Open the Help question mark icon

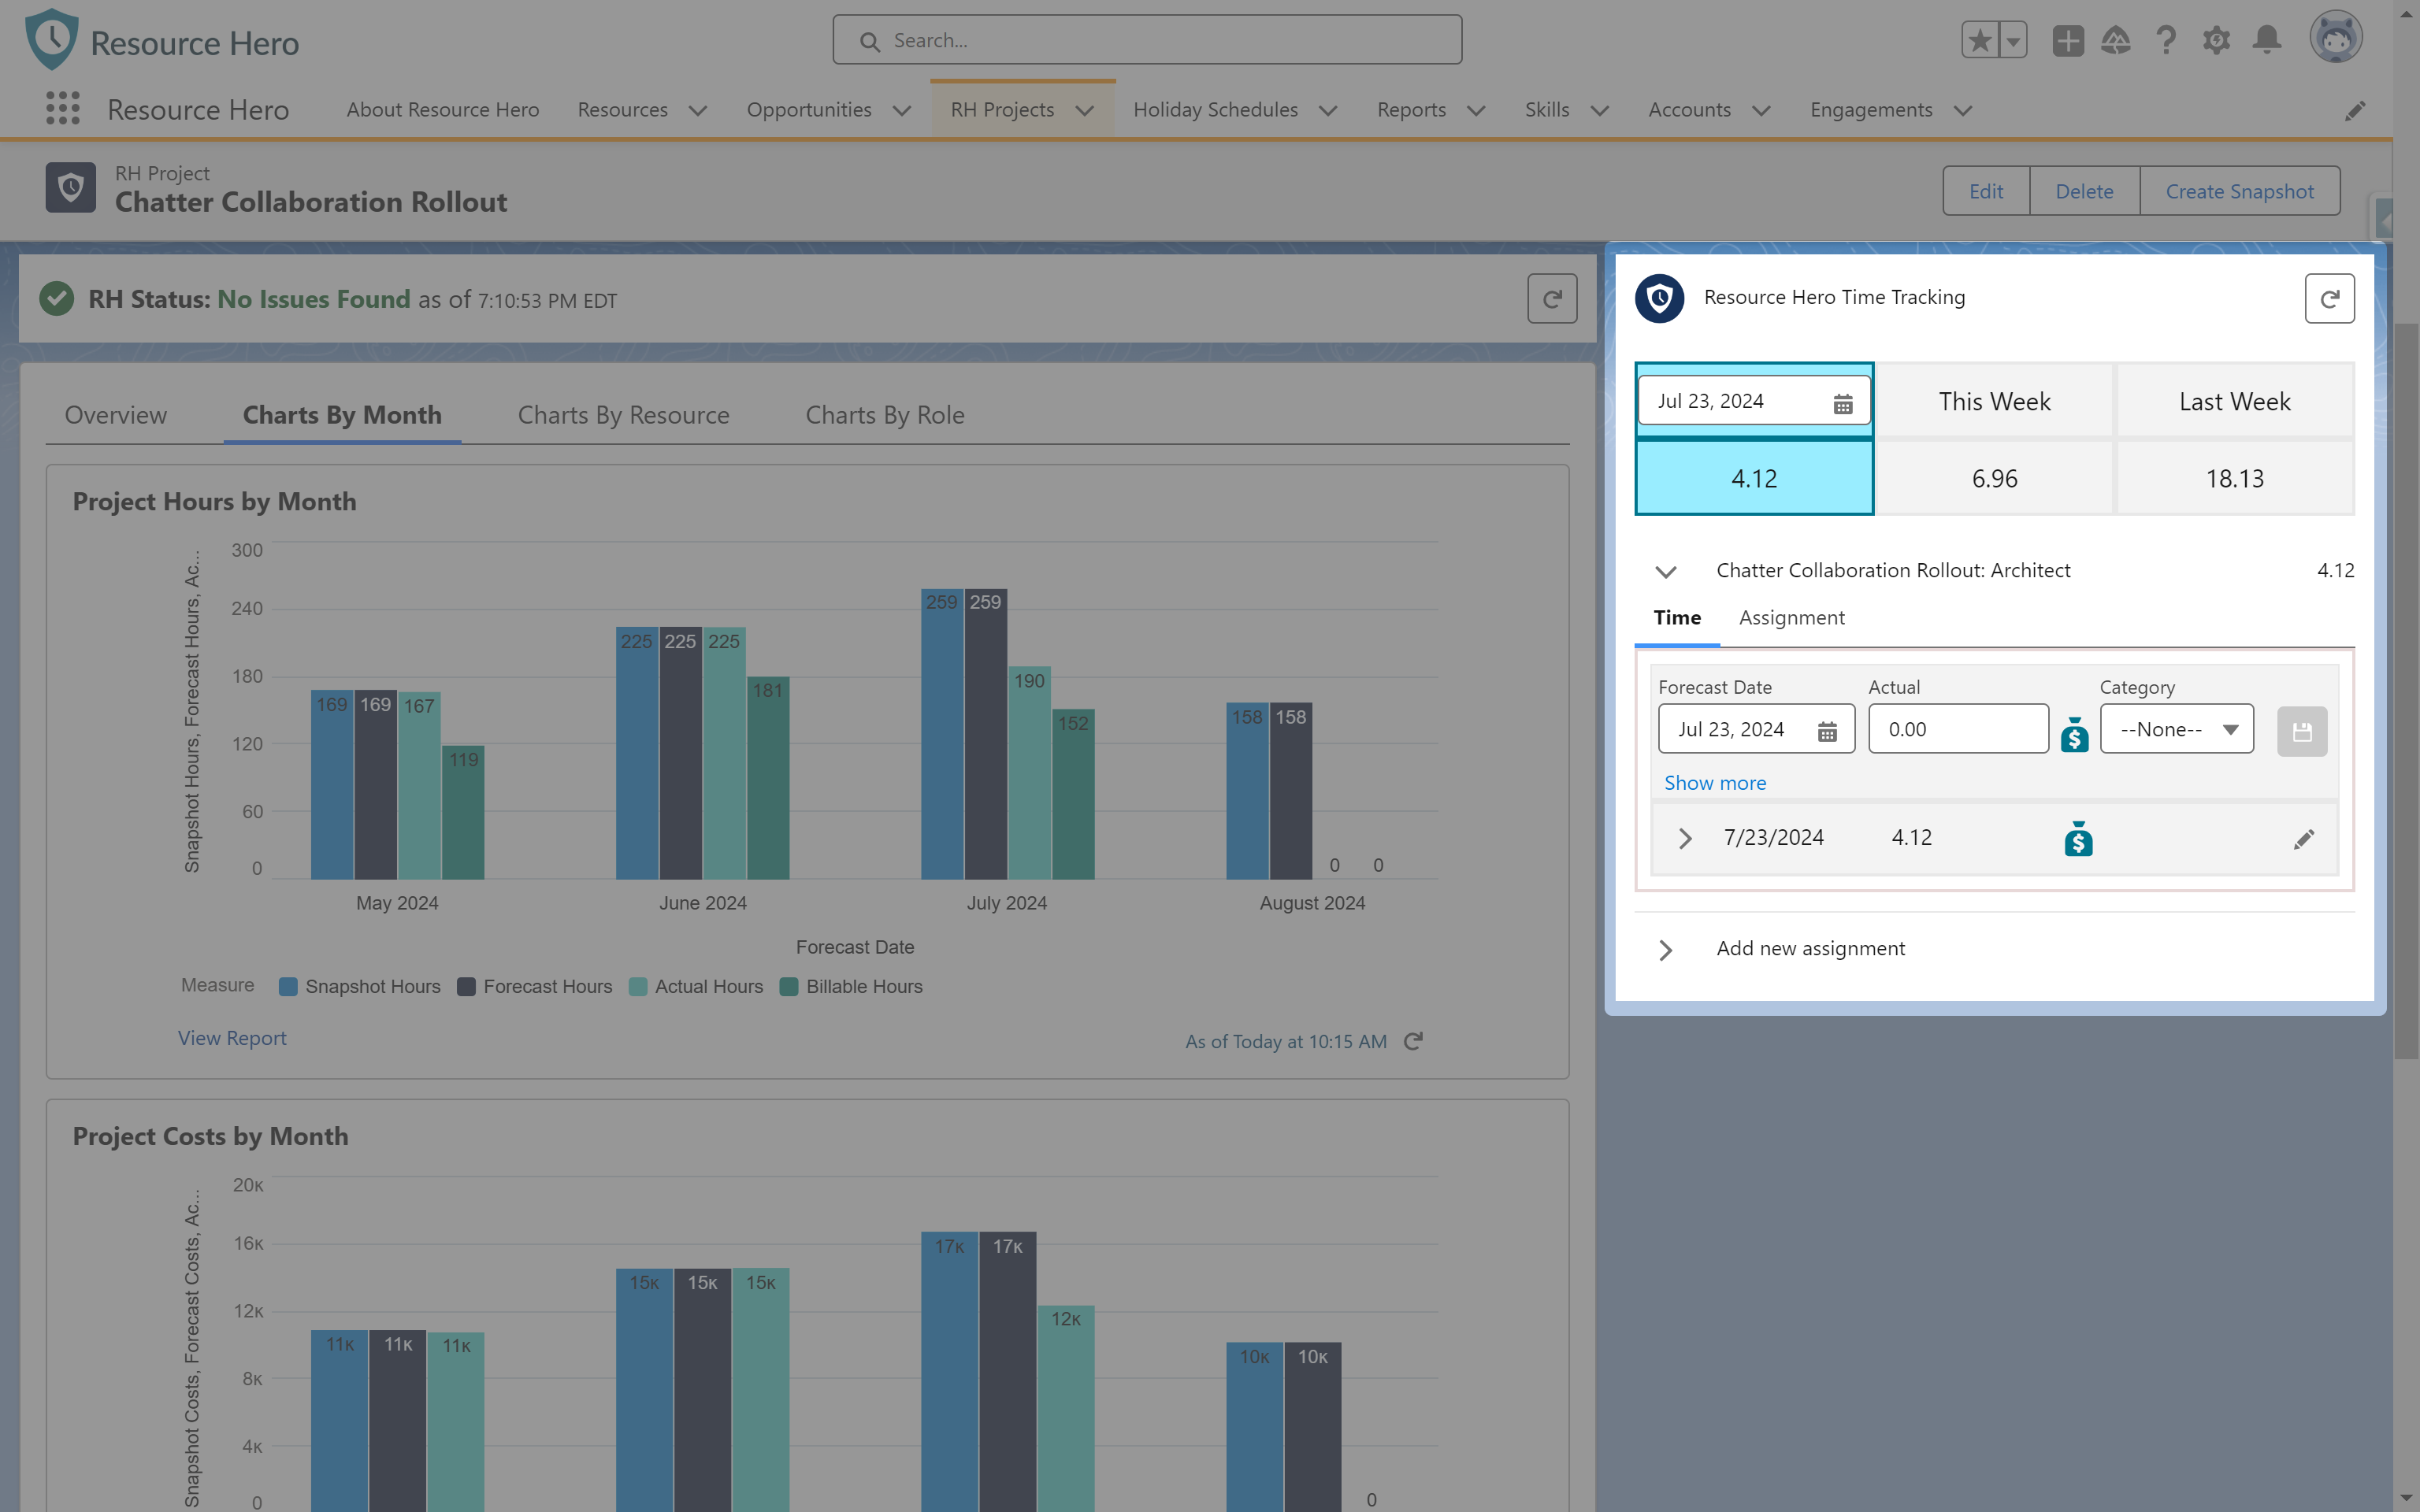pos(2166,41)
